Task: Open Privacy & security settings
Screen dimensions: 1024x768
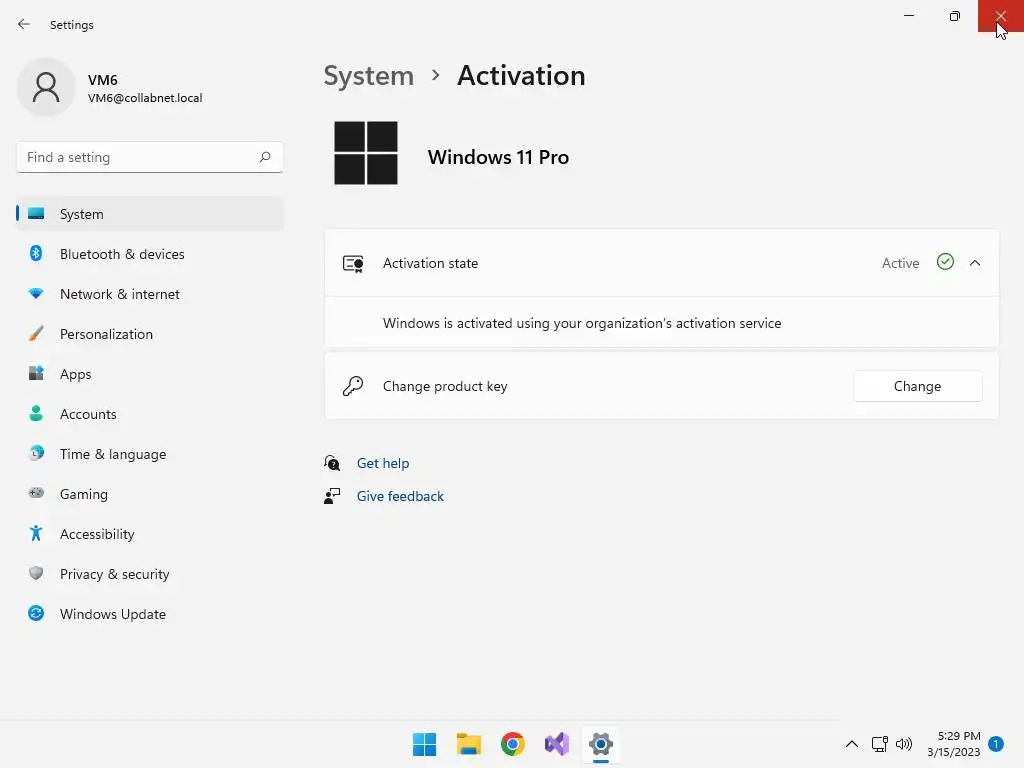Action: click(x=150, y=574)
